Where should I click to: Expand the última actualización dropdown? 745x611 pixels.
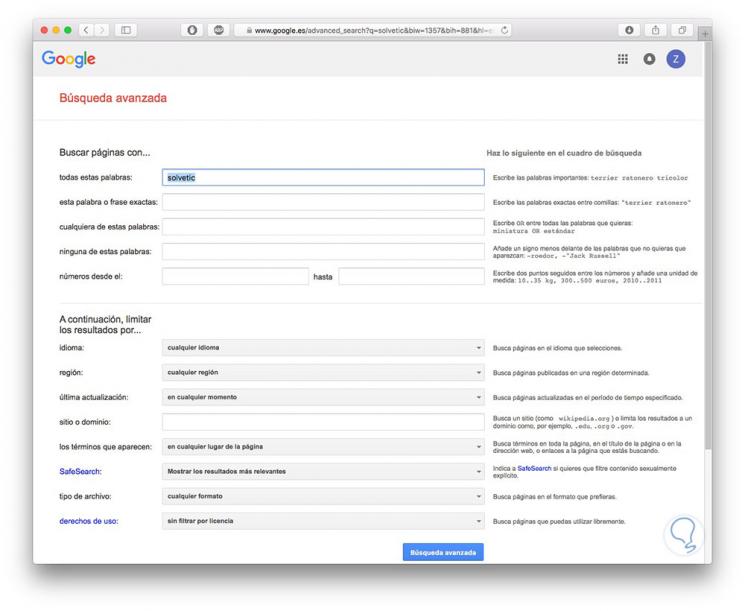(323, 397)
